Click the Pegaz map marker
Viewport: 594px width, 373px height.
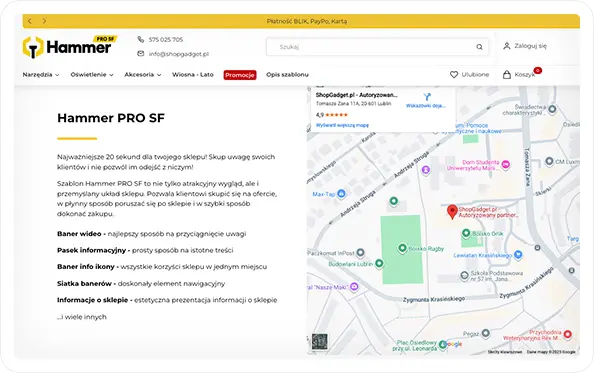pos(485,334)
